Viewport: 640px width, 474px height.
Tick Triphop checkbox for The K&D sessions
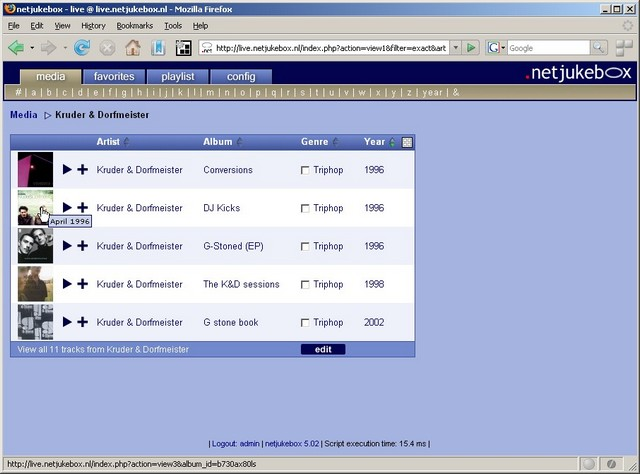pos(305,285)
